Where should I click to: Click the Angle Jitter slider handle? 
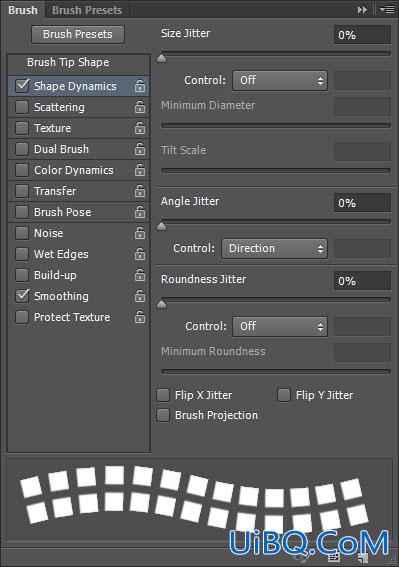click(162, 226)
